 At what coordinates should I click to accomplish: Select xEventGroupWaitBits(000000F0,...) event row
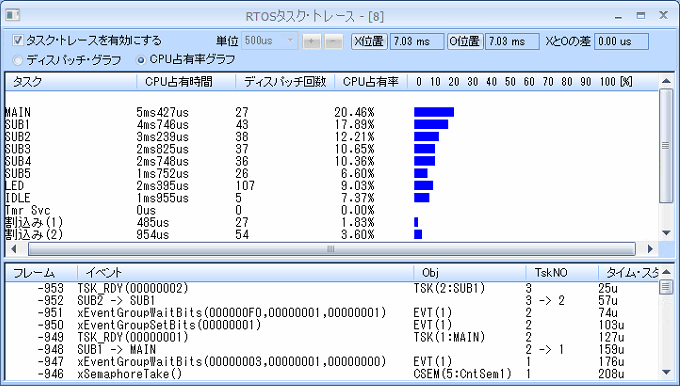point(332,313)
